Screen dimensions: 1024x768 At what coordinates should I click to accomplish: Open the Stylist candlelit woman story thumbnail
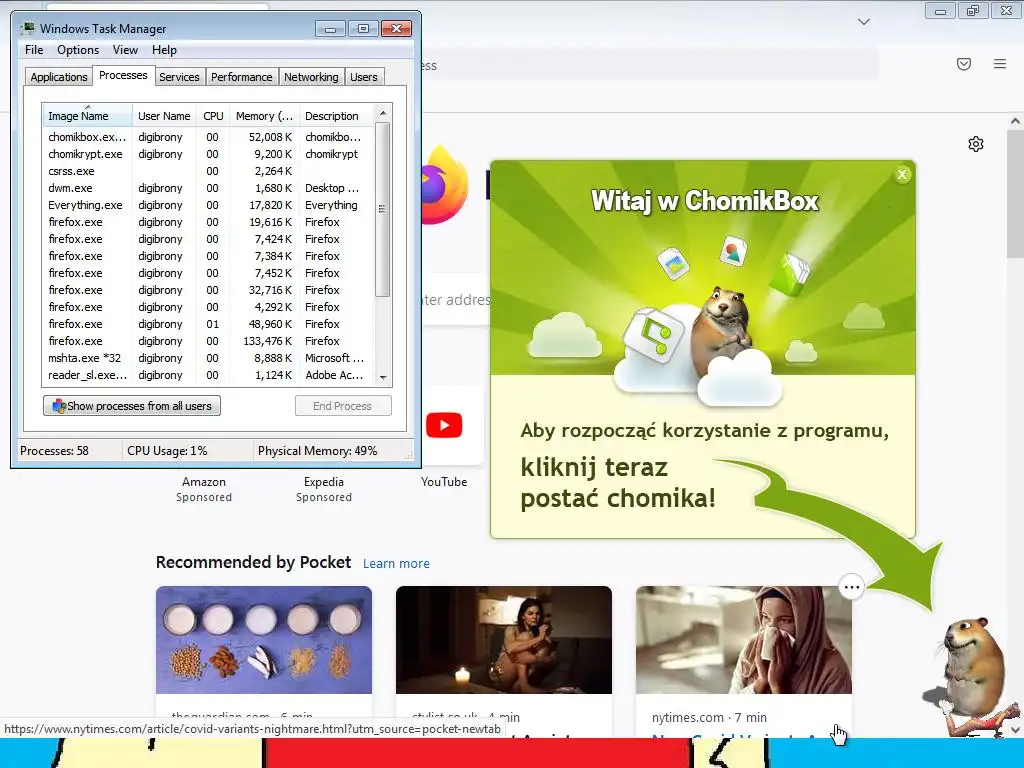click(504, 640)
